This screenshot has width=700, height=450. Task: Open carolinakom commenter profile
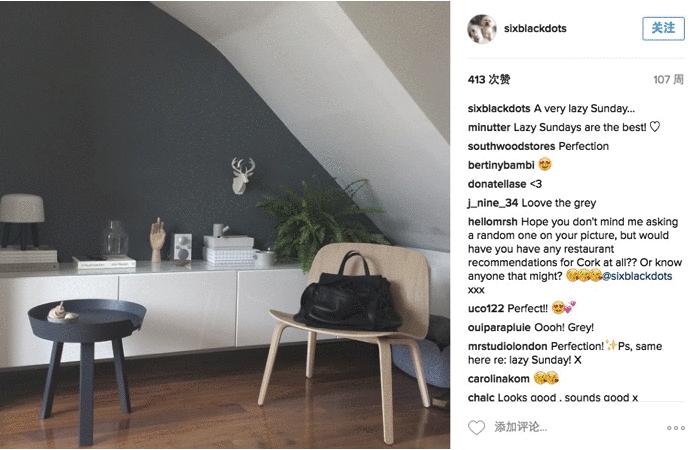(x=498, y=379)
